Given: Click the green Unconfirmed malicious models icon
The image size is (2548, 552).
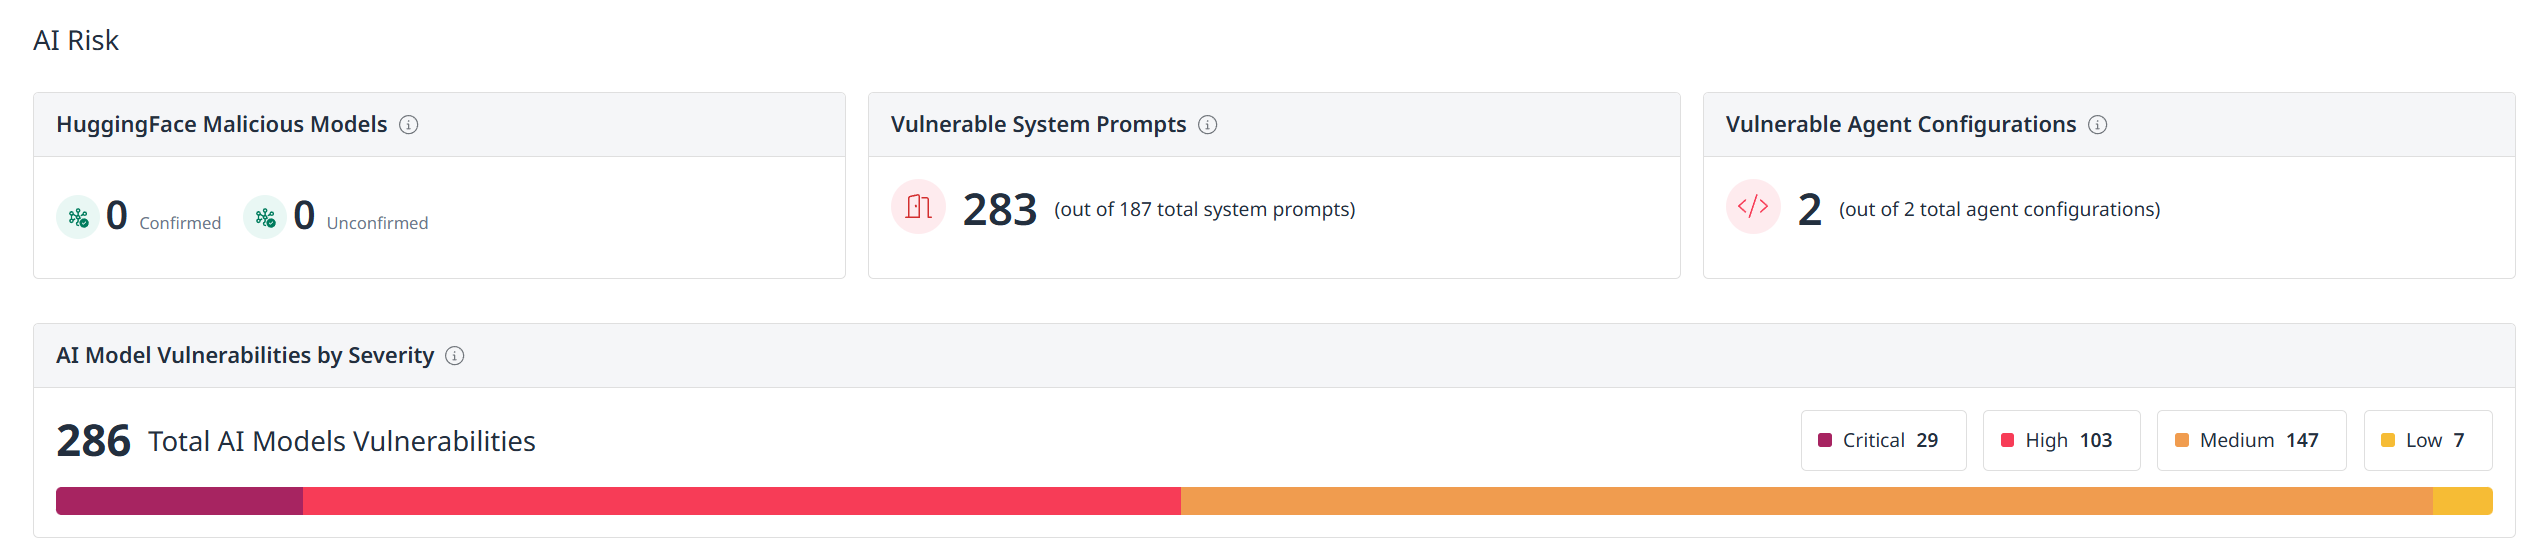Looking at the screenshot, I should point(265,217).
